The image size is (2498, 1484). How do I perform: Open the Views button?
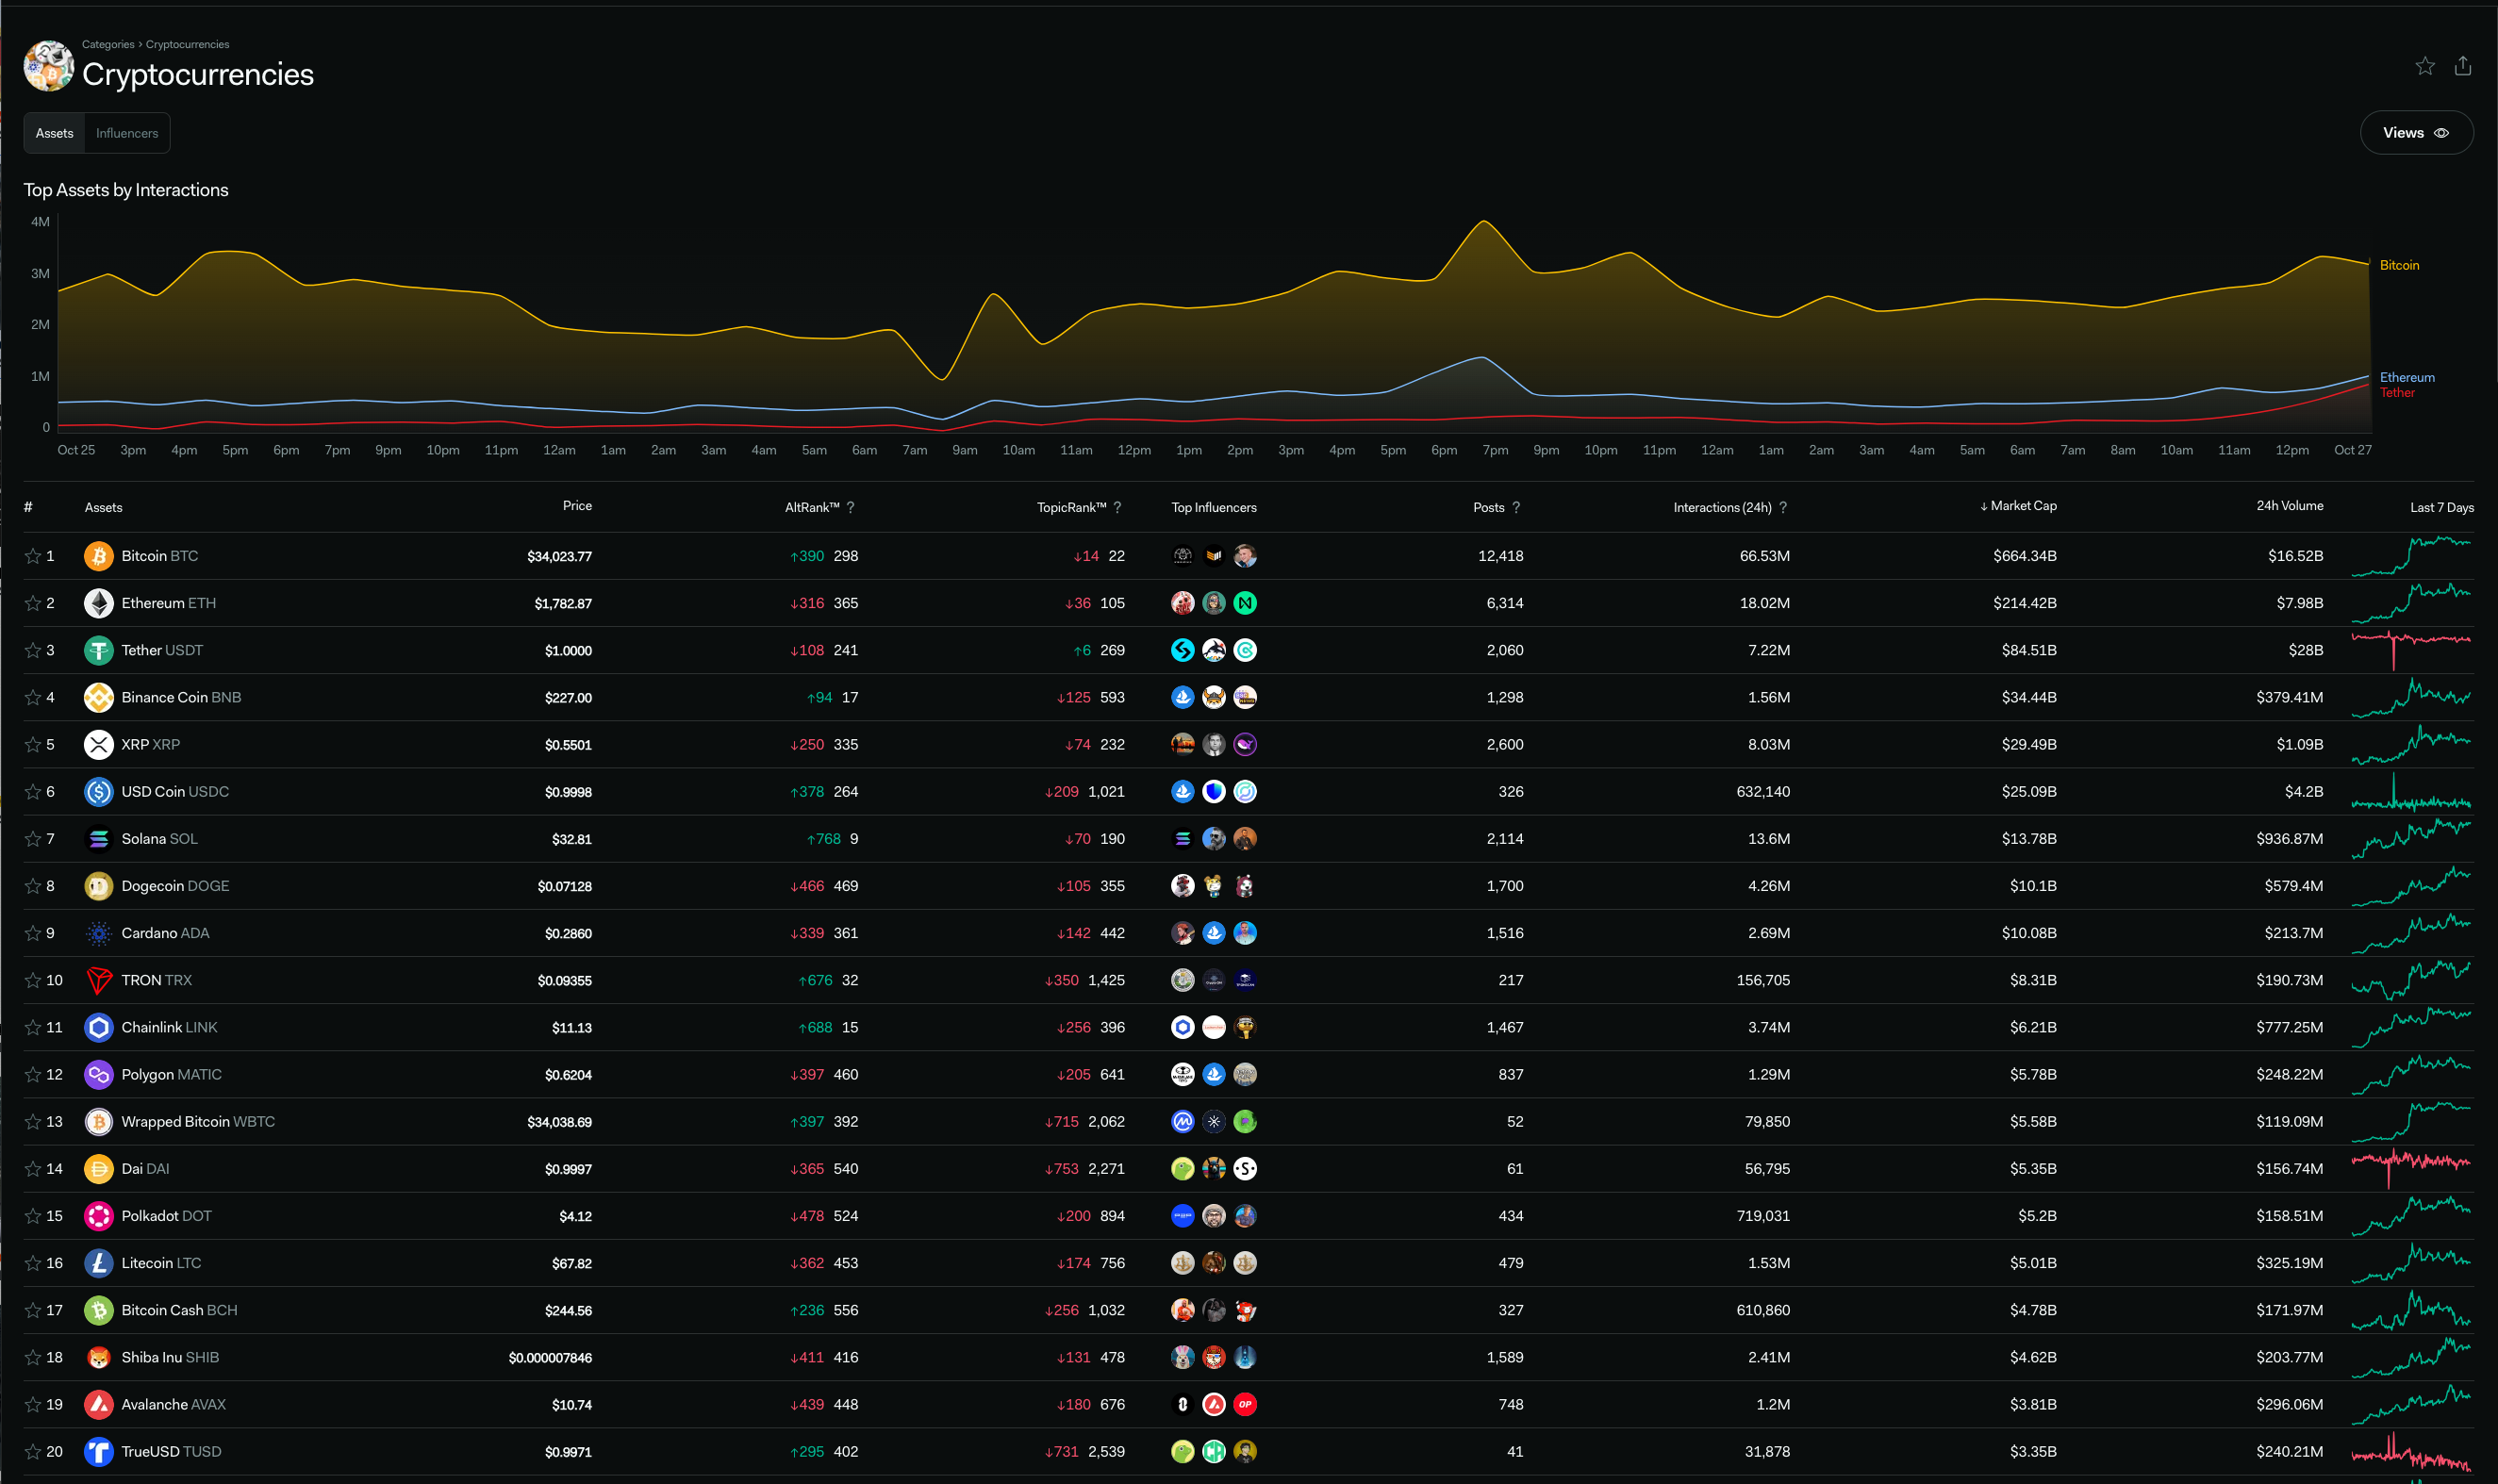pyautogui.click(x=2415, y=133)
